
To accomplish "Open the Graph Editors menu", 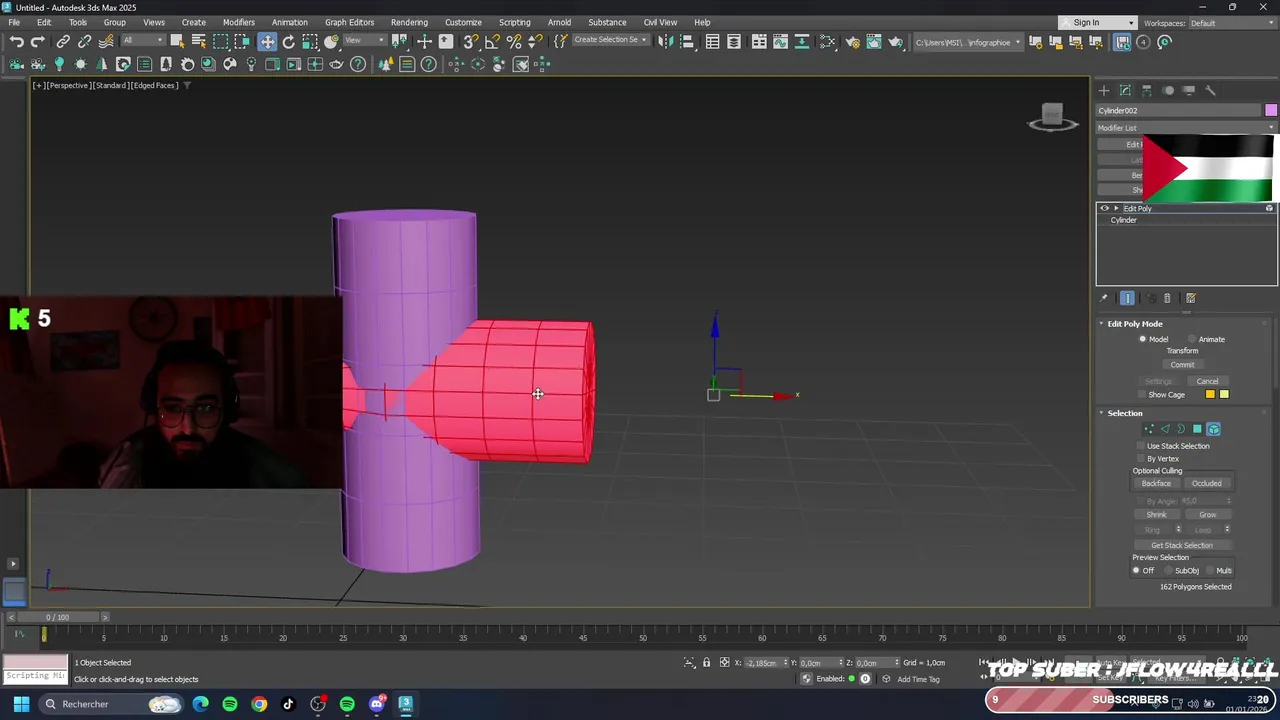I will [x=349, y=22].
